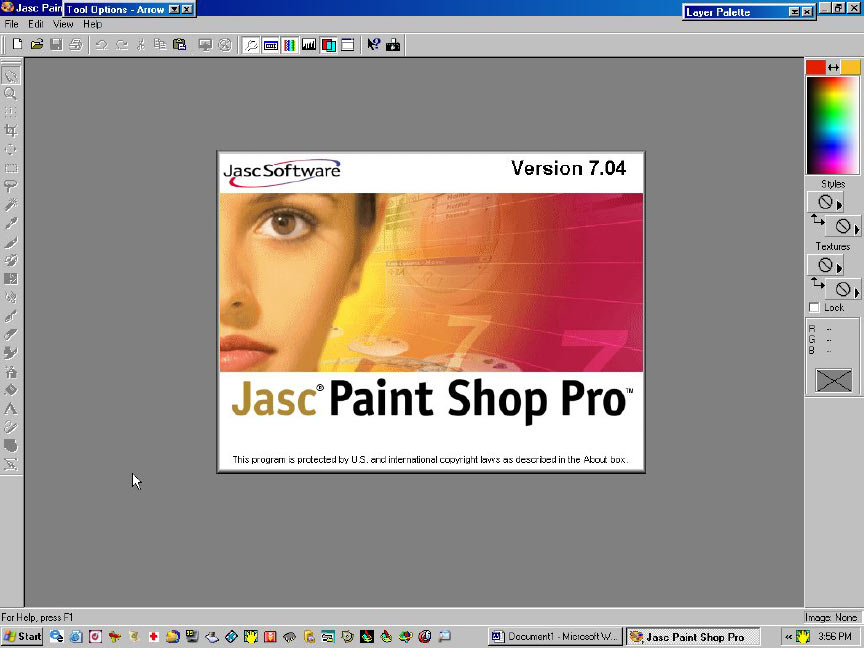Click the Start Capture camera icon
The height and width of the screenshot is (648, 864).
point(393,45)
